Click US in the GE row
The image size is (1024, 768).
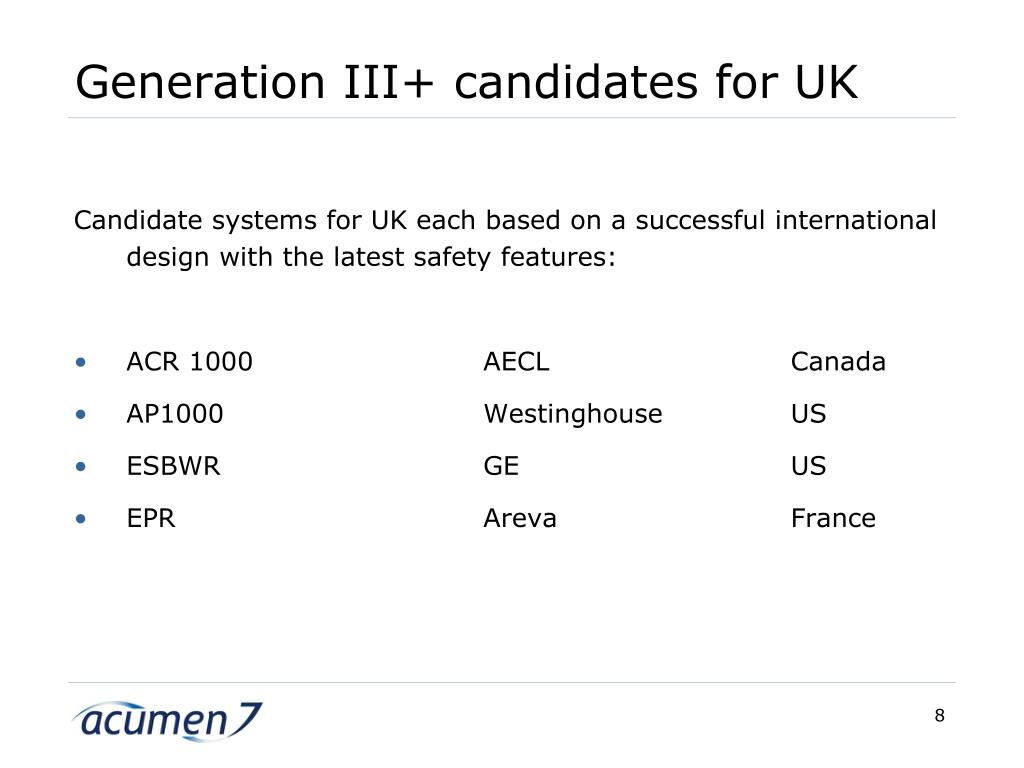click(x=808, y=466)
